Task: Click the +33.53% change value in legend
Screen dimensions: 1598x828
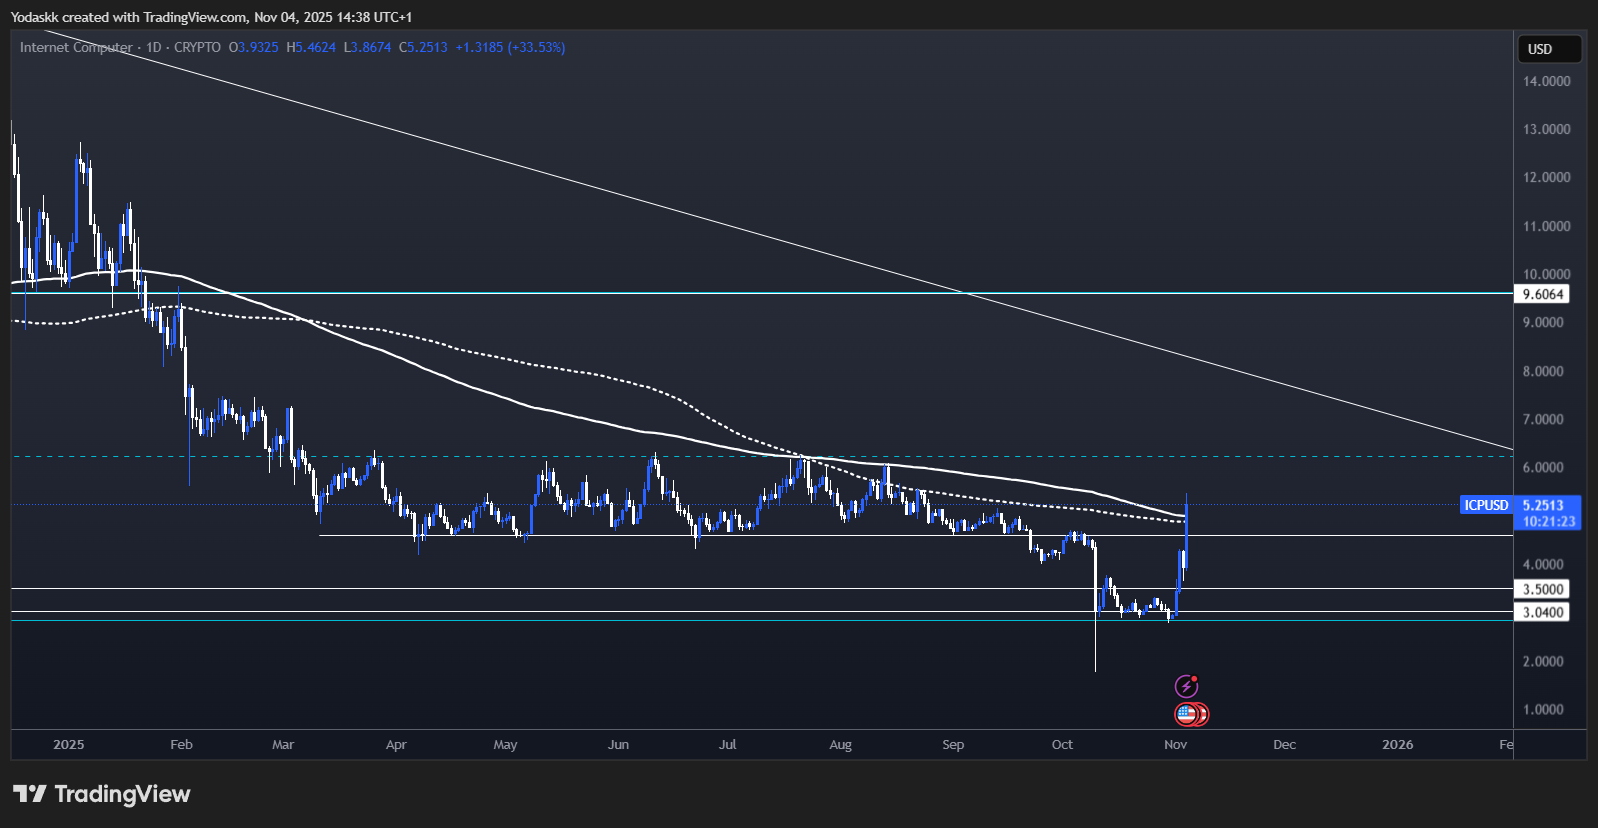Action: point(536,47)
